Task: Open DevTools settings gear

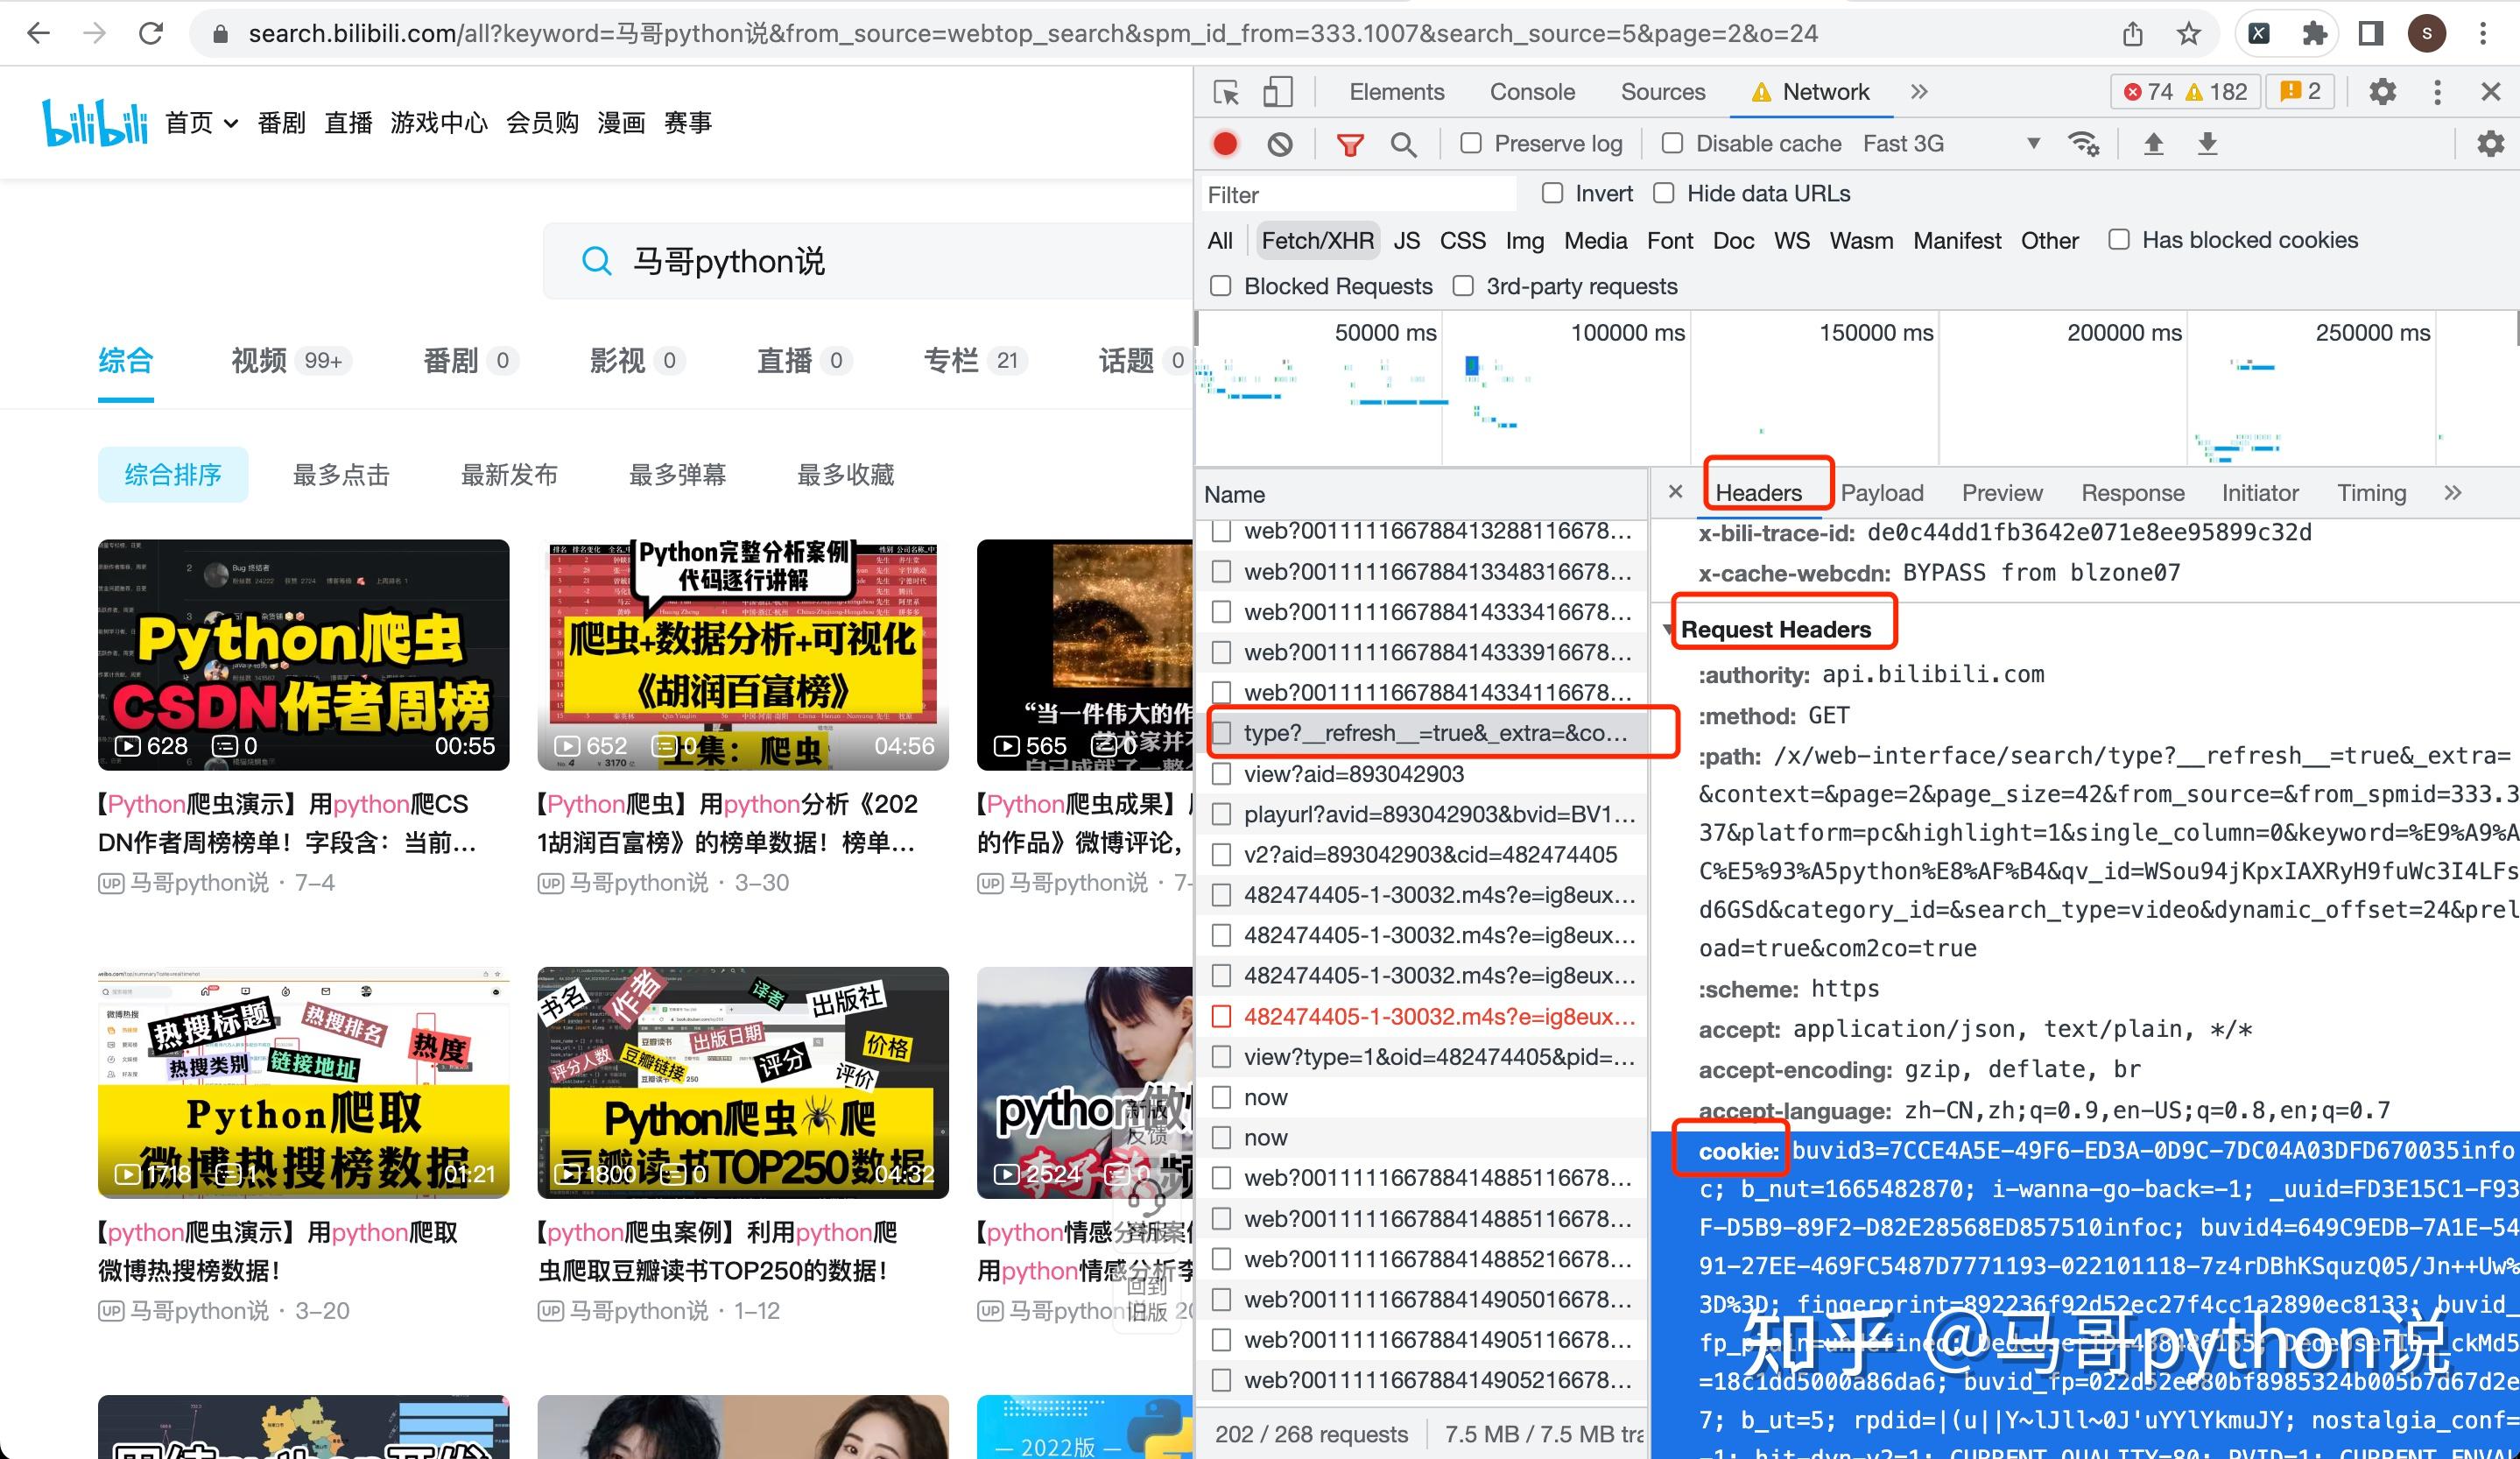Action: [x=2382, y=92]
